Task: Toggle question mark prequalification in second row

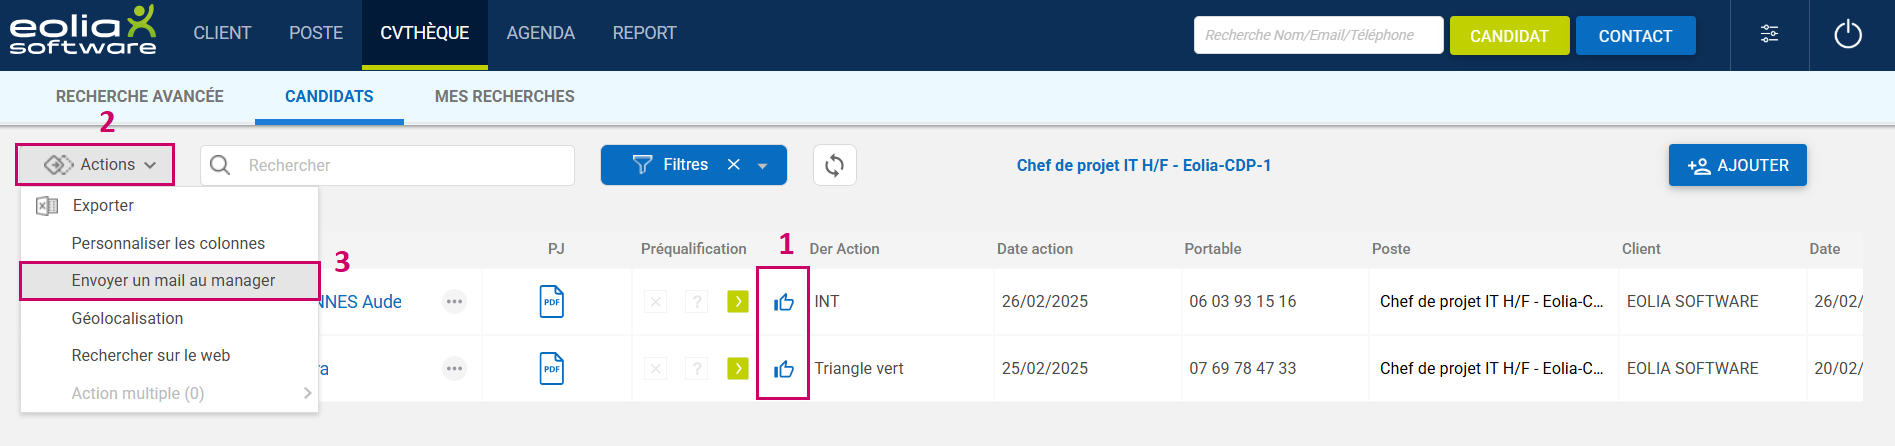Action: click(696, 368)
